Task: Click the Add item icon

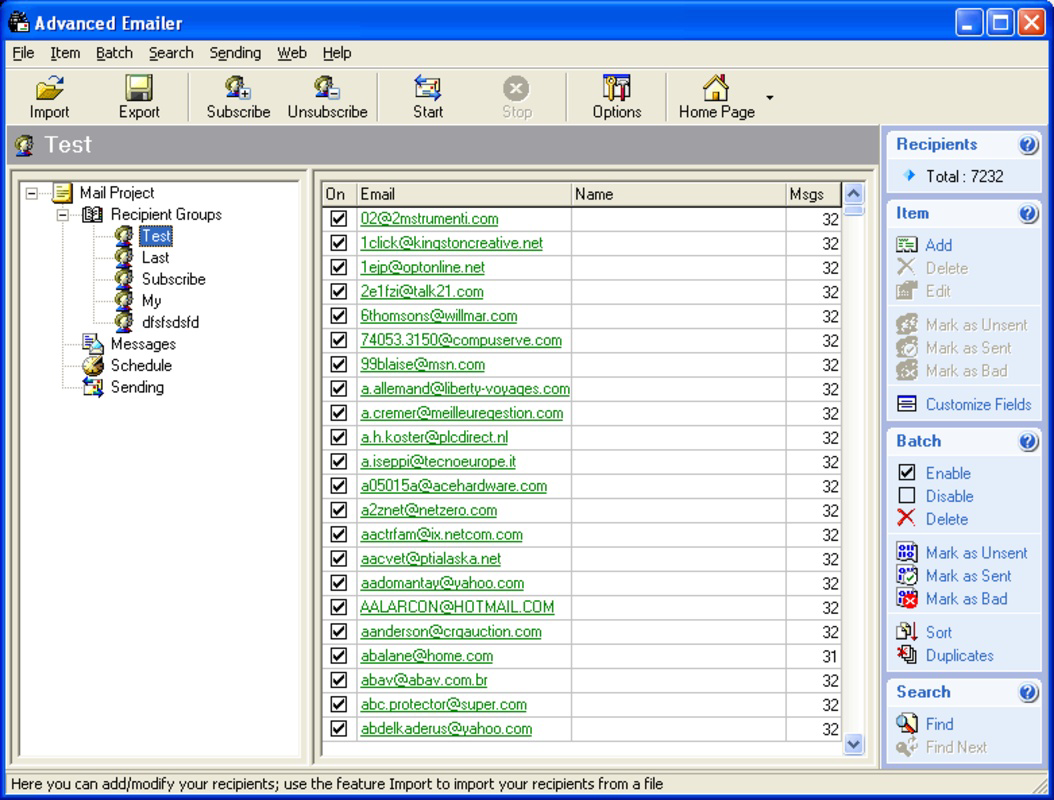Action: pyautogui.click(x=907, y=245)
